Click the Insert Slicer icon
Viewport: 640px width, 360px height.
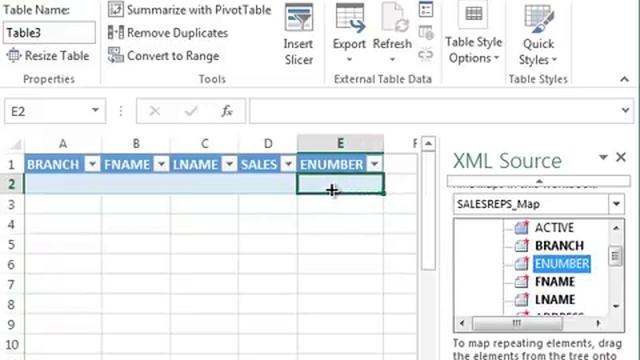click(298, 18)
